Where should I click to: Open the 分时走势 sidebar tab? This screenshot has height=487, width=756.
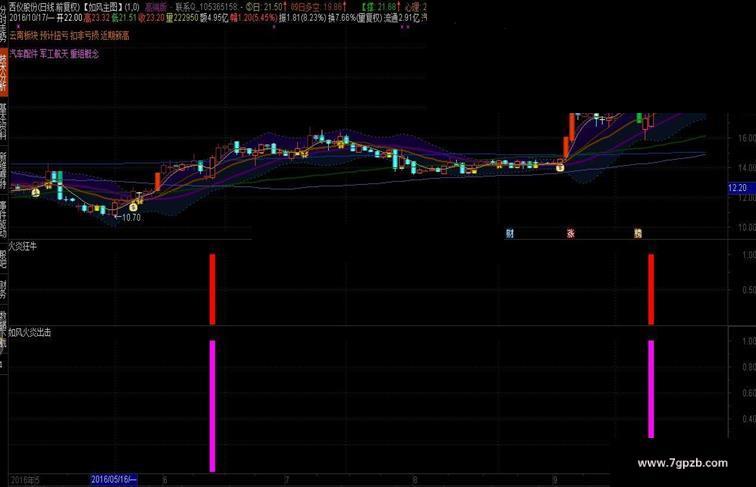pyautogui.click(x=3, y=22)
